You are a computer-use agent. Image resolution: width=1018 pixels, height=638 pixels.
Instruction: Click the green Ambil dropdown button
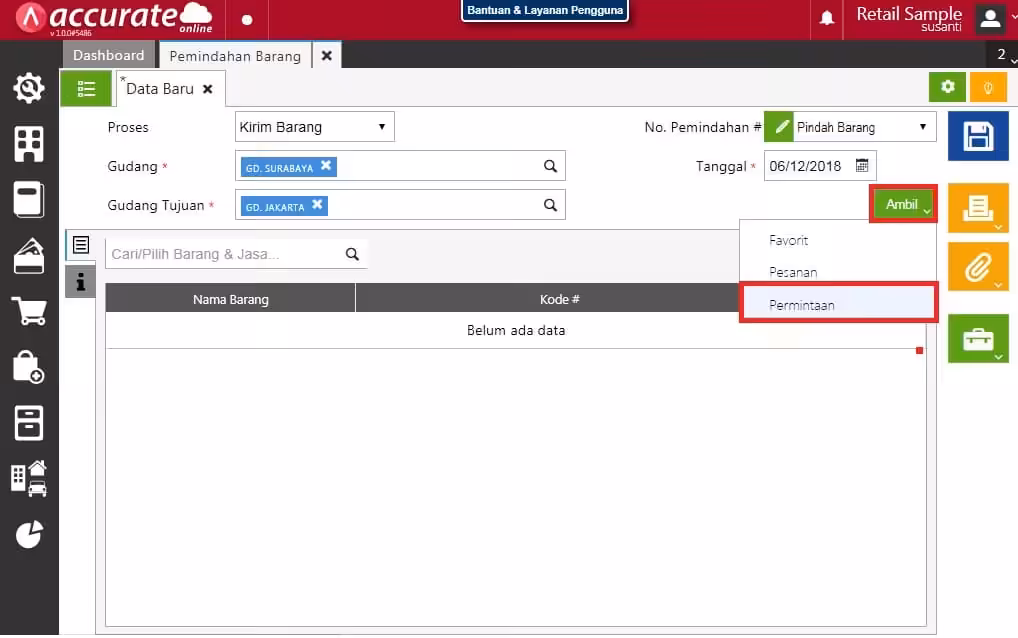pyautogui.click(x=903, y=204)
